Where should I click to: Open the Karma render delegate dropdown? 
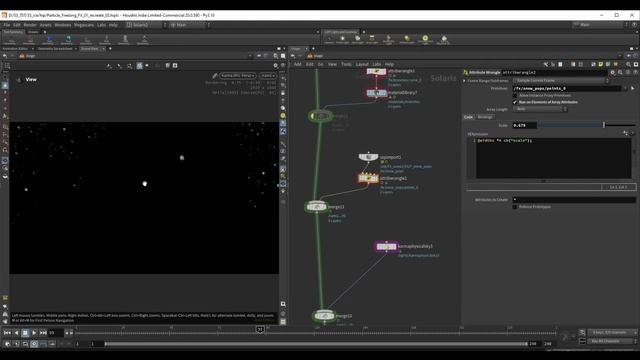pyautogui.click(x=238, y=76)
